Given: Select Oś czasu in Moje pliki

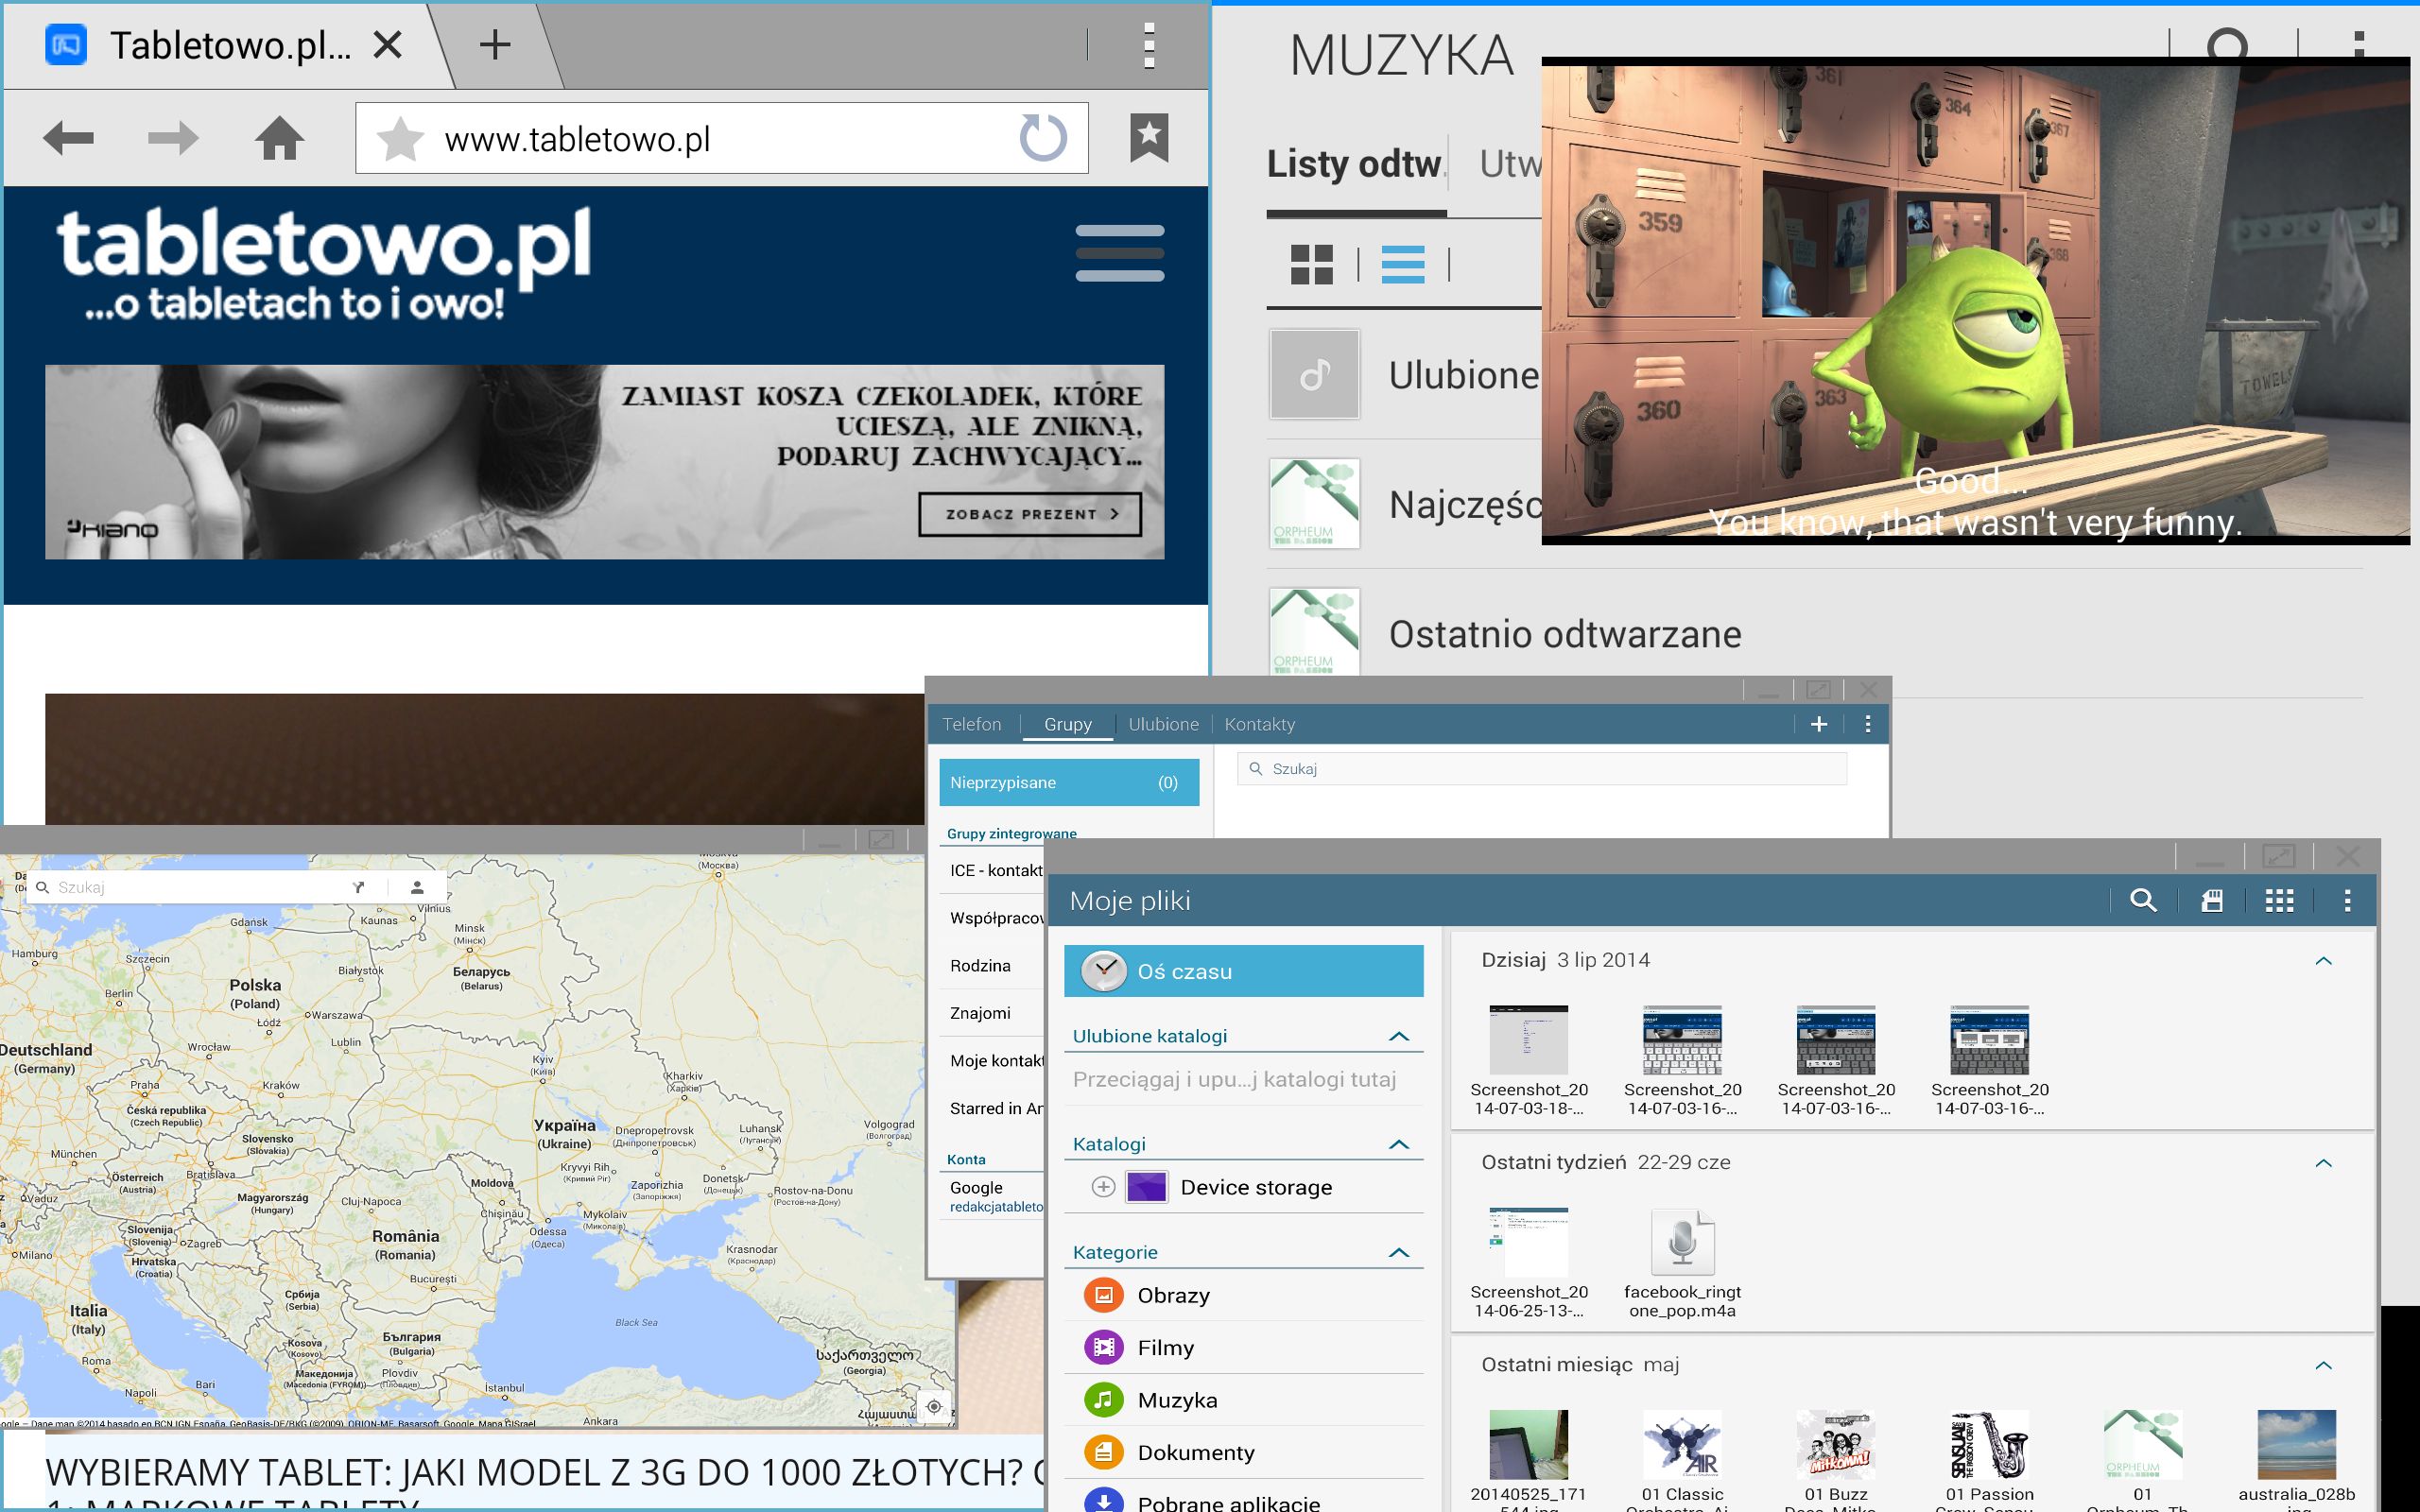Looking at the screenshot, I should pyautogui.click(x=1243, y=971).
